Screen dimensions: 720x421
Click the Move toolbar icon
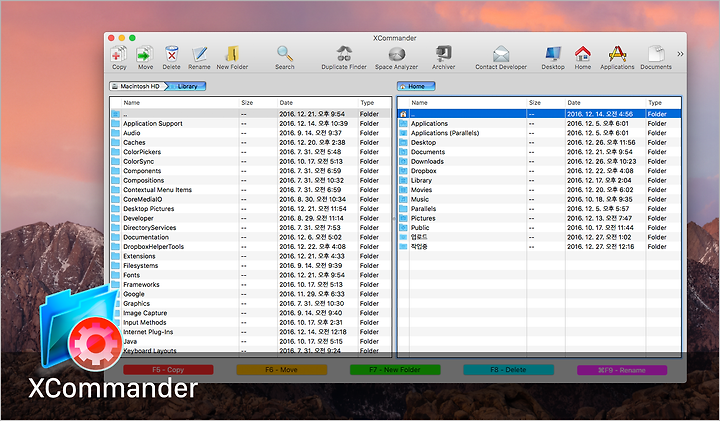145,54
